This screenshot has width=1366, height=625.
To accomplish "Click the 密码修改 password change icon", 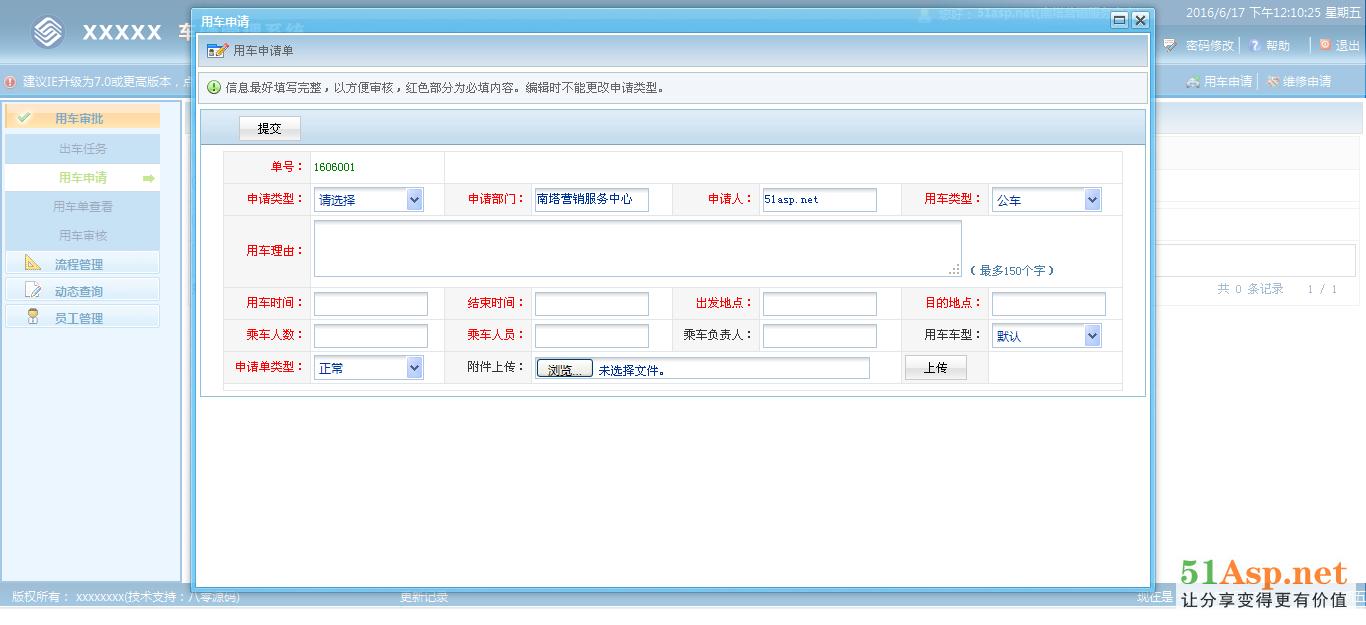I will [1169, 45].
